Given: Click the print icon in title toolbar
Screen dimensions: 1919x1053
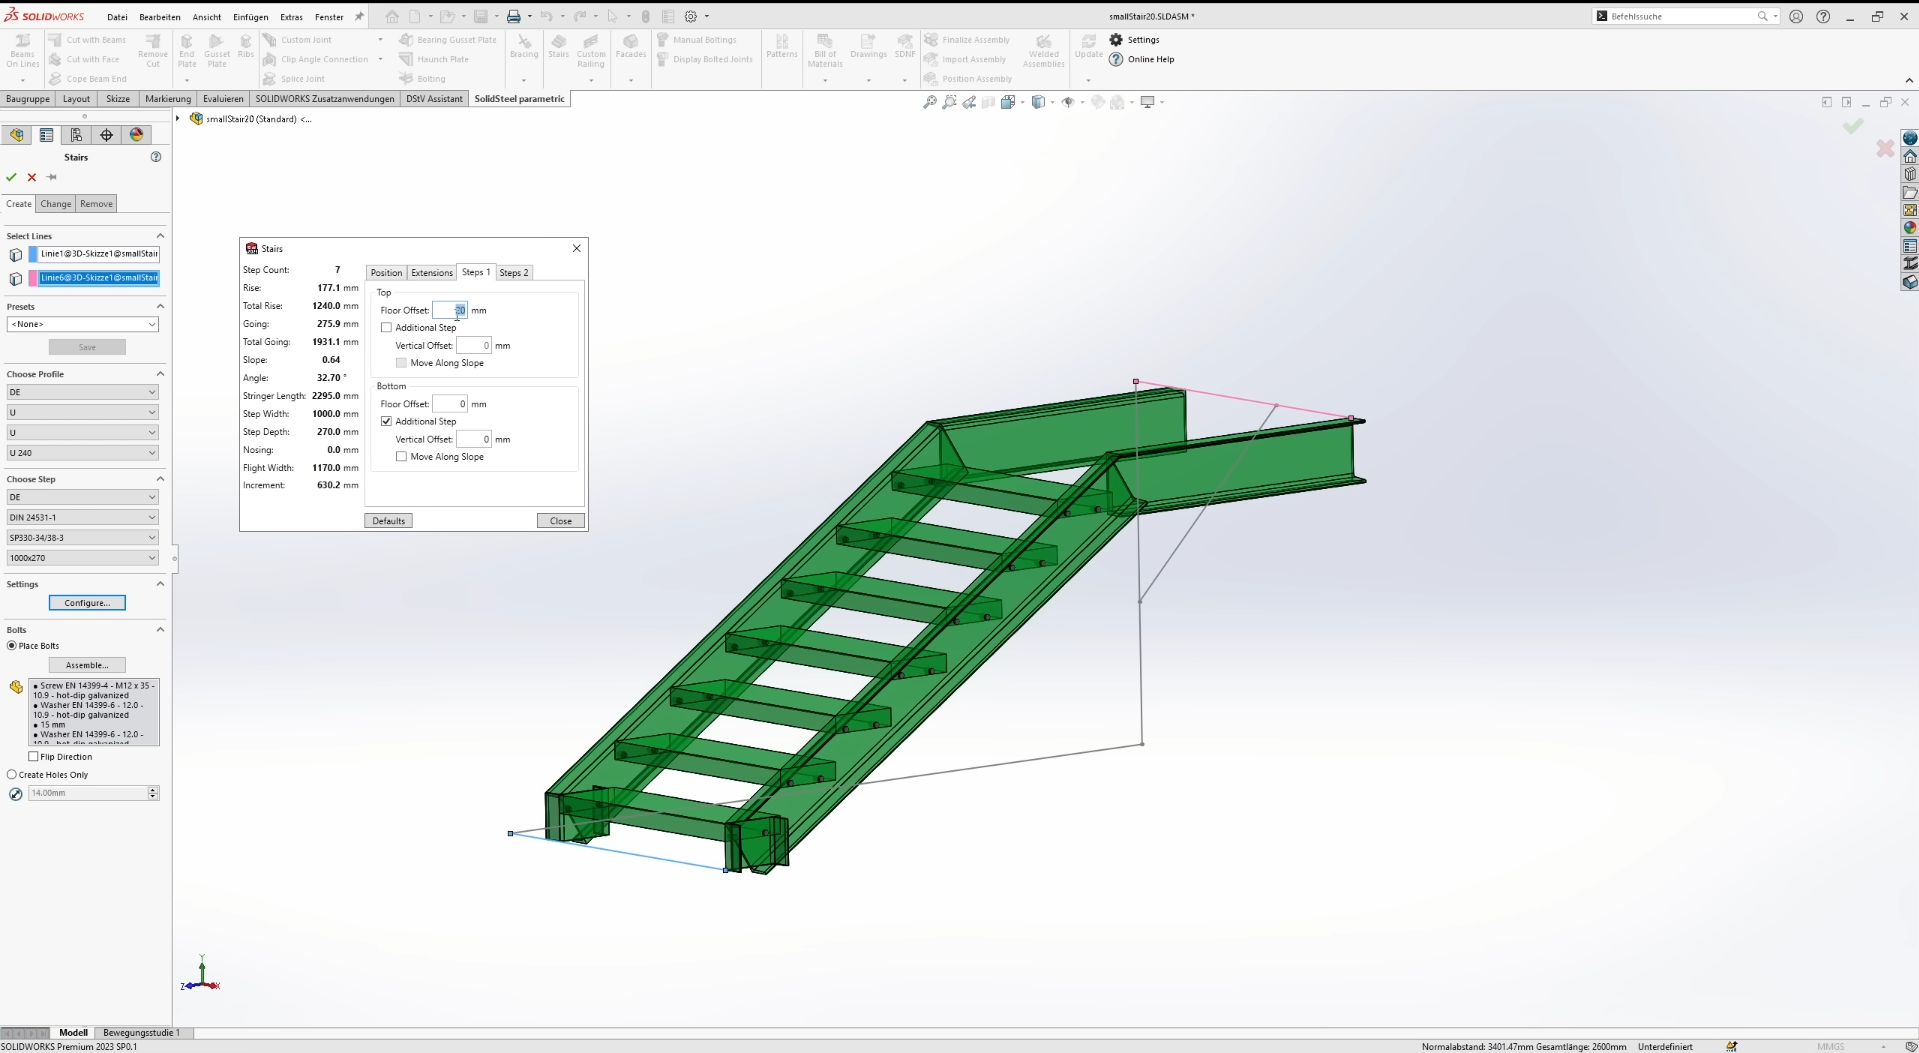Looking at the screenshot, I should (513, 16).
